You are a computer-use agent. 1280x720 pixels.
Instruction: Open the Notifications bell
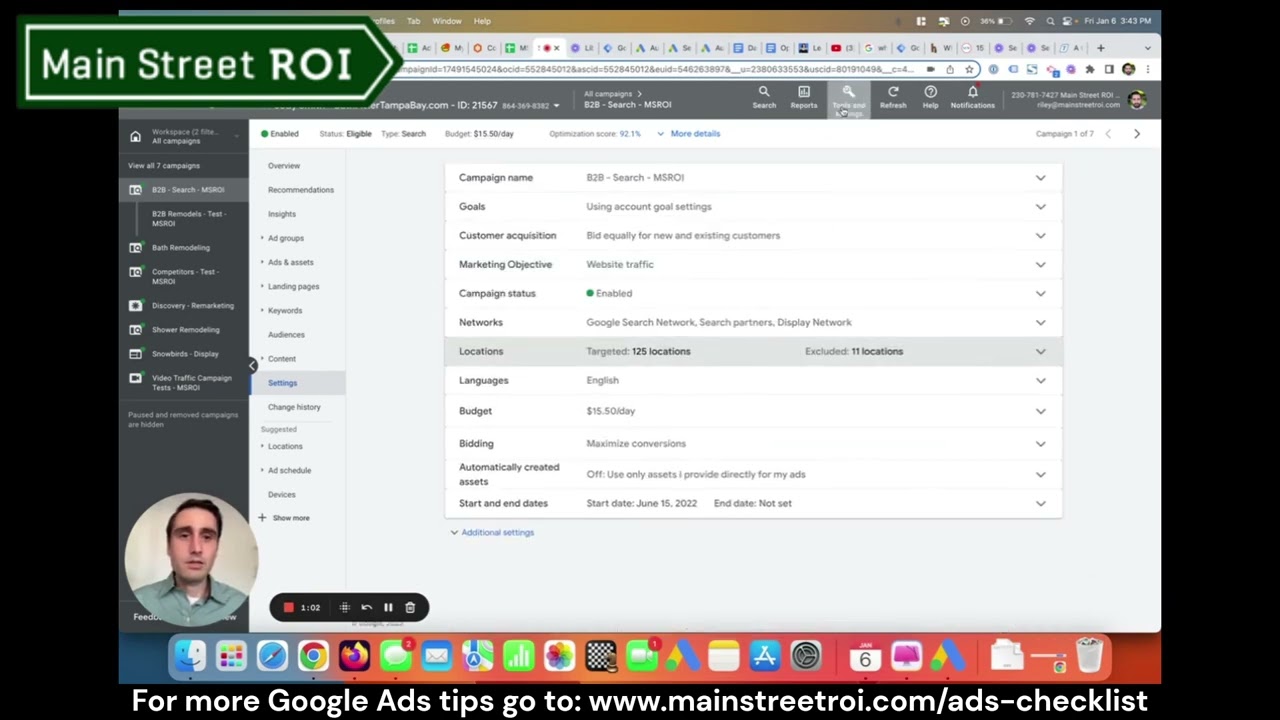coord(972,97)
